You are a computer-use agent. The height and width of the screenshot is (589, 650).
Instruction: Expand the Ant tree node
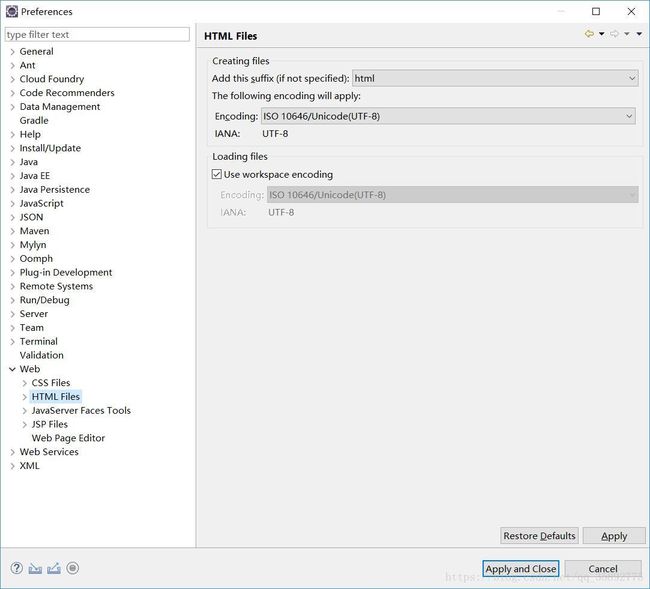[x=12, y=65]
